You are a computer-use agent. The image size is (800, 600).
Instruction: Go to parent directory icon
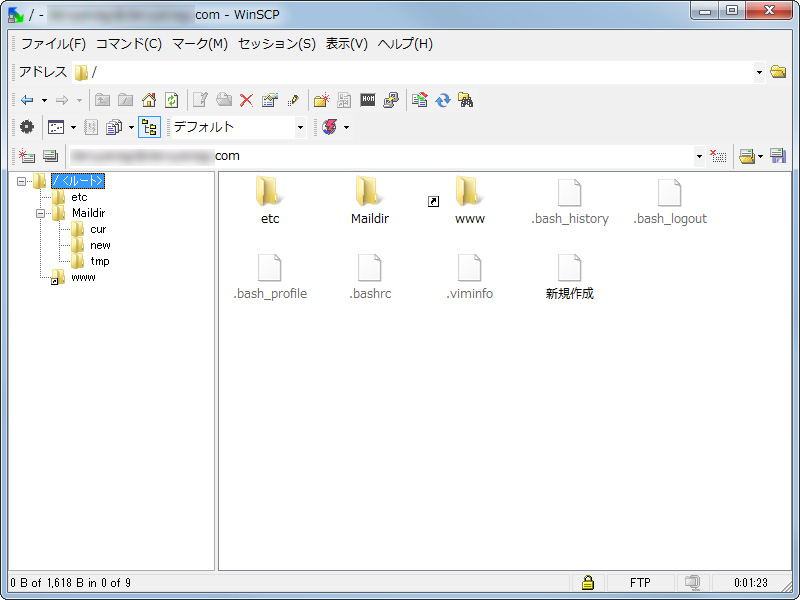point(103,100)
